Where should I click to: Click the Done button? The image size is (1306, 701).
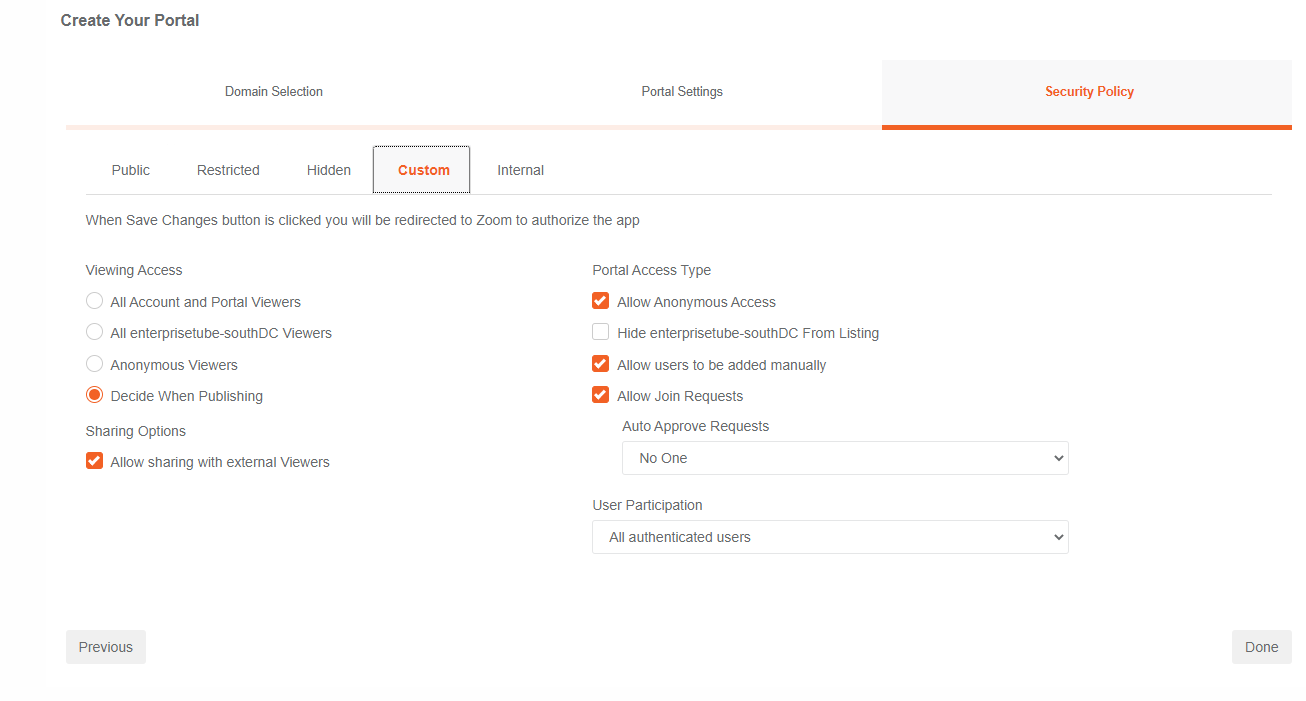[x=1261, y=647]
